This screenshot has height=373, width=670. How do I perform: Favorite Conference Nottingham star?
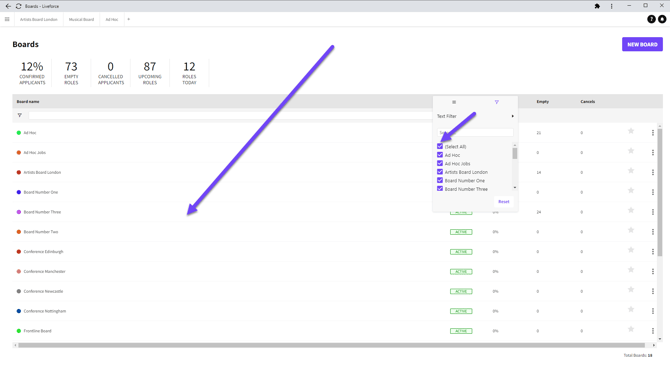631,309
